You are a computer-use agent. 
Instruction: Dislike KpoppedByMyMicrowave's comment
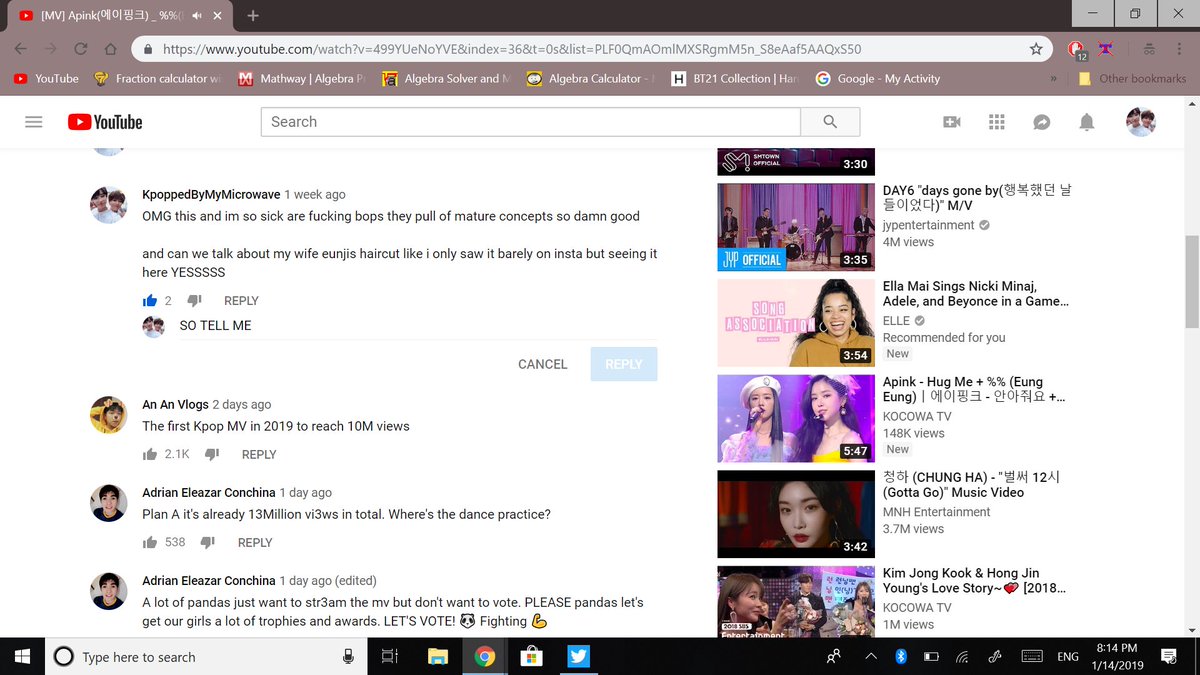pos(195,300)
